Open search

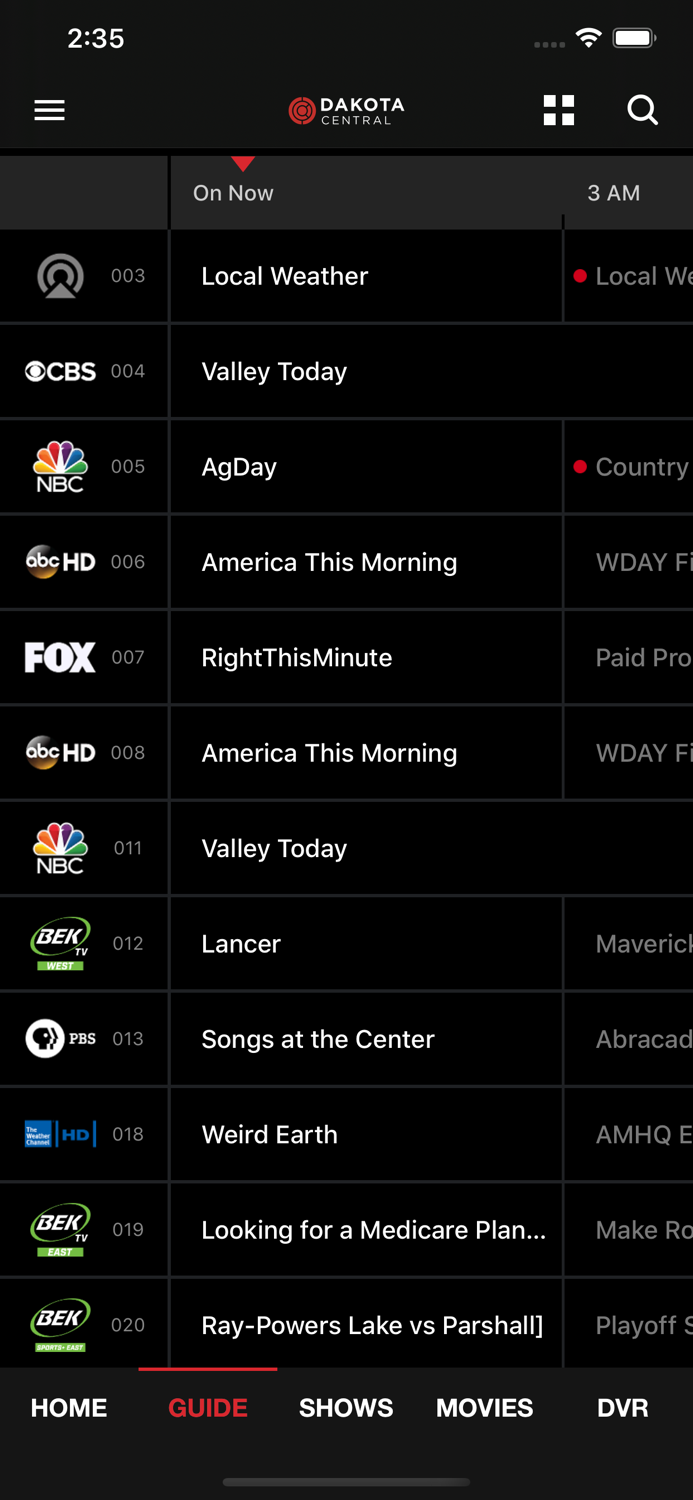642,110
